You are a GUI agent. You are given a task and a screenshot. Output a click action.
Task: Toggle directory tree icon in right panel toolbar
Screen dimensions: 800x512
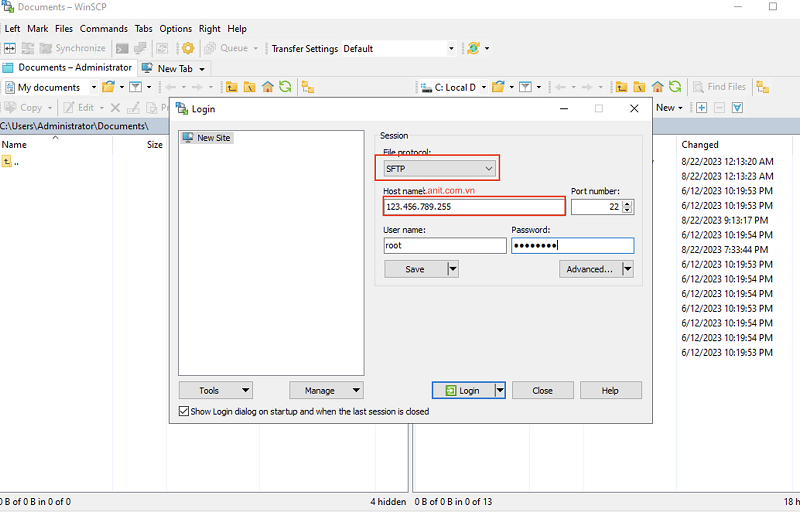[763, 87]
